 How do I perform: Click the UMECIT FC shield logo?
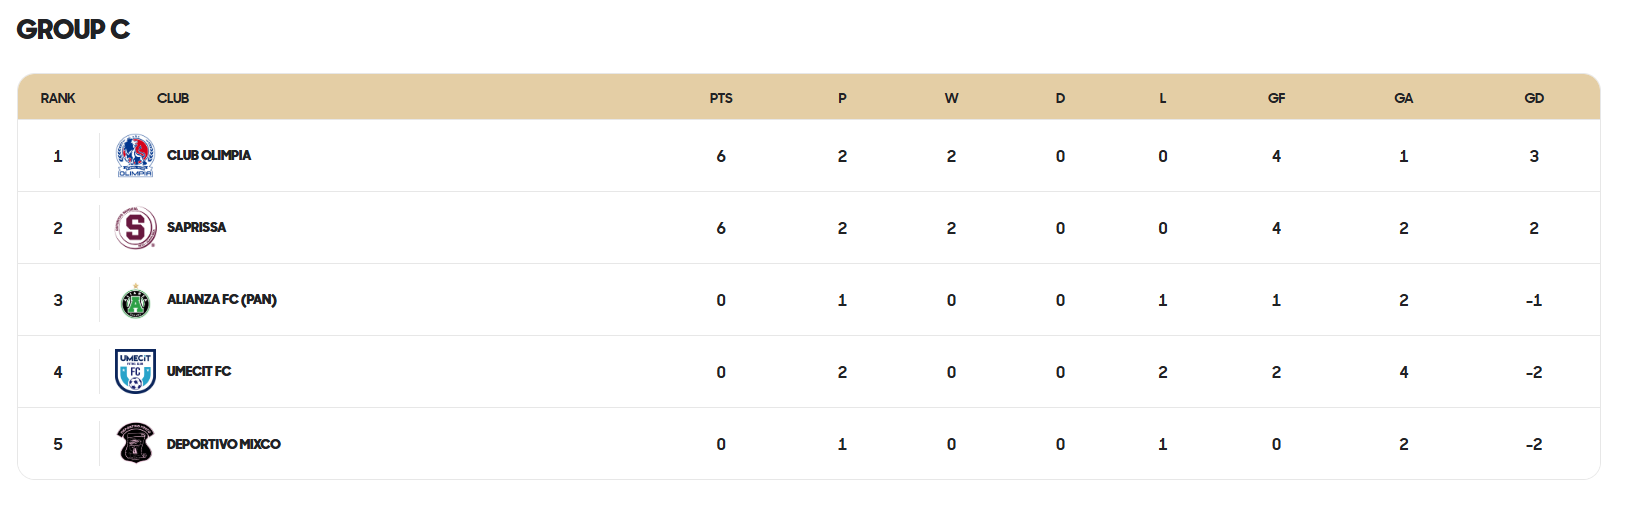coord(135,372)
